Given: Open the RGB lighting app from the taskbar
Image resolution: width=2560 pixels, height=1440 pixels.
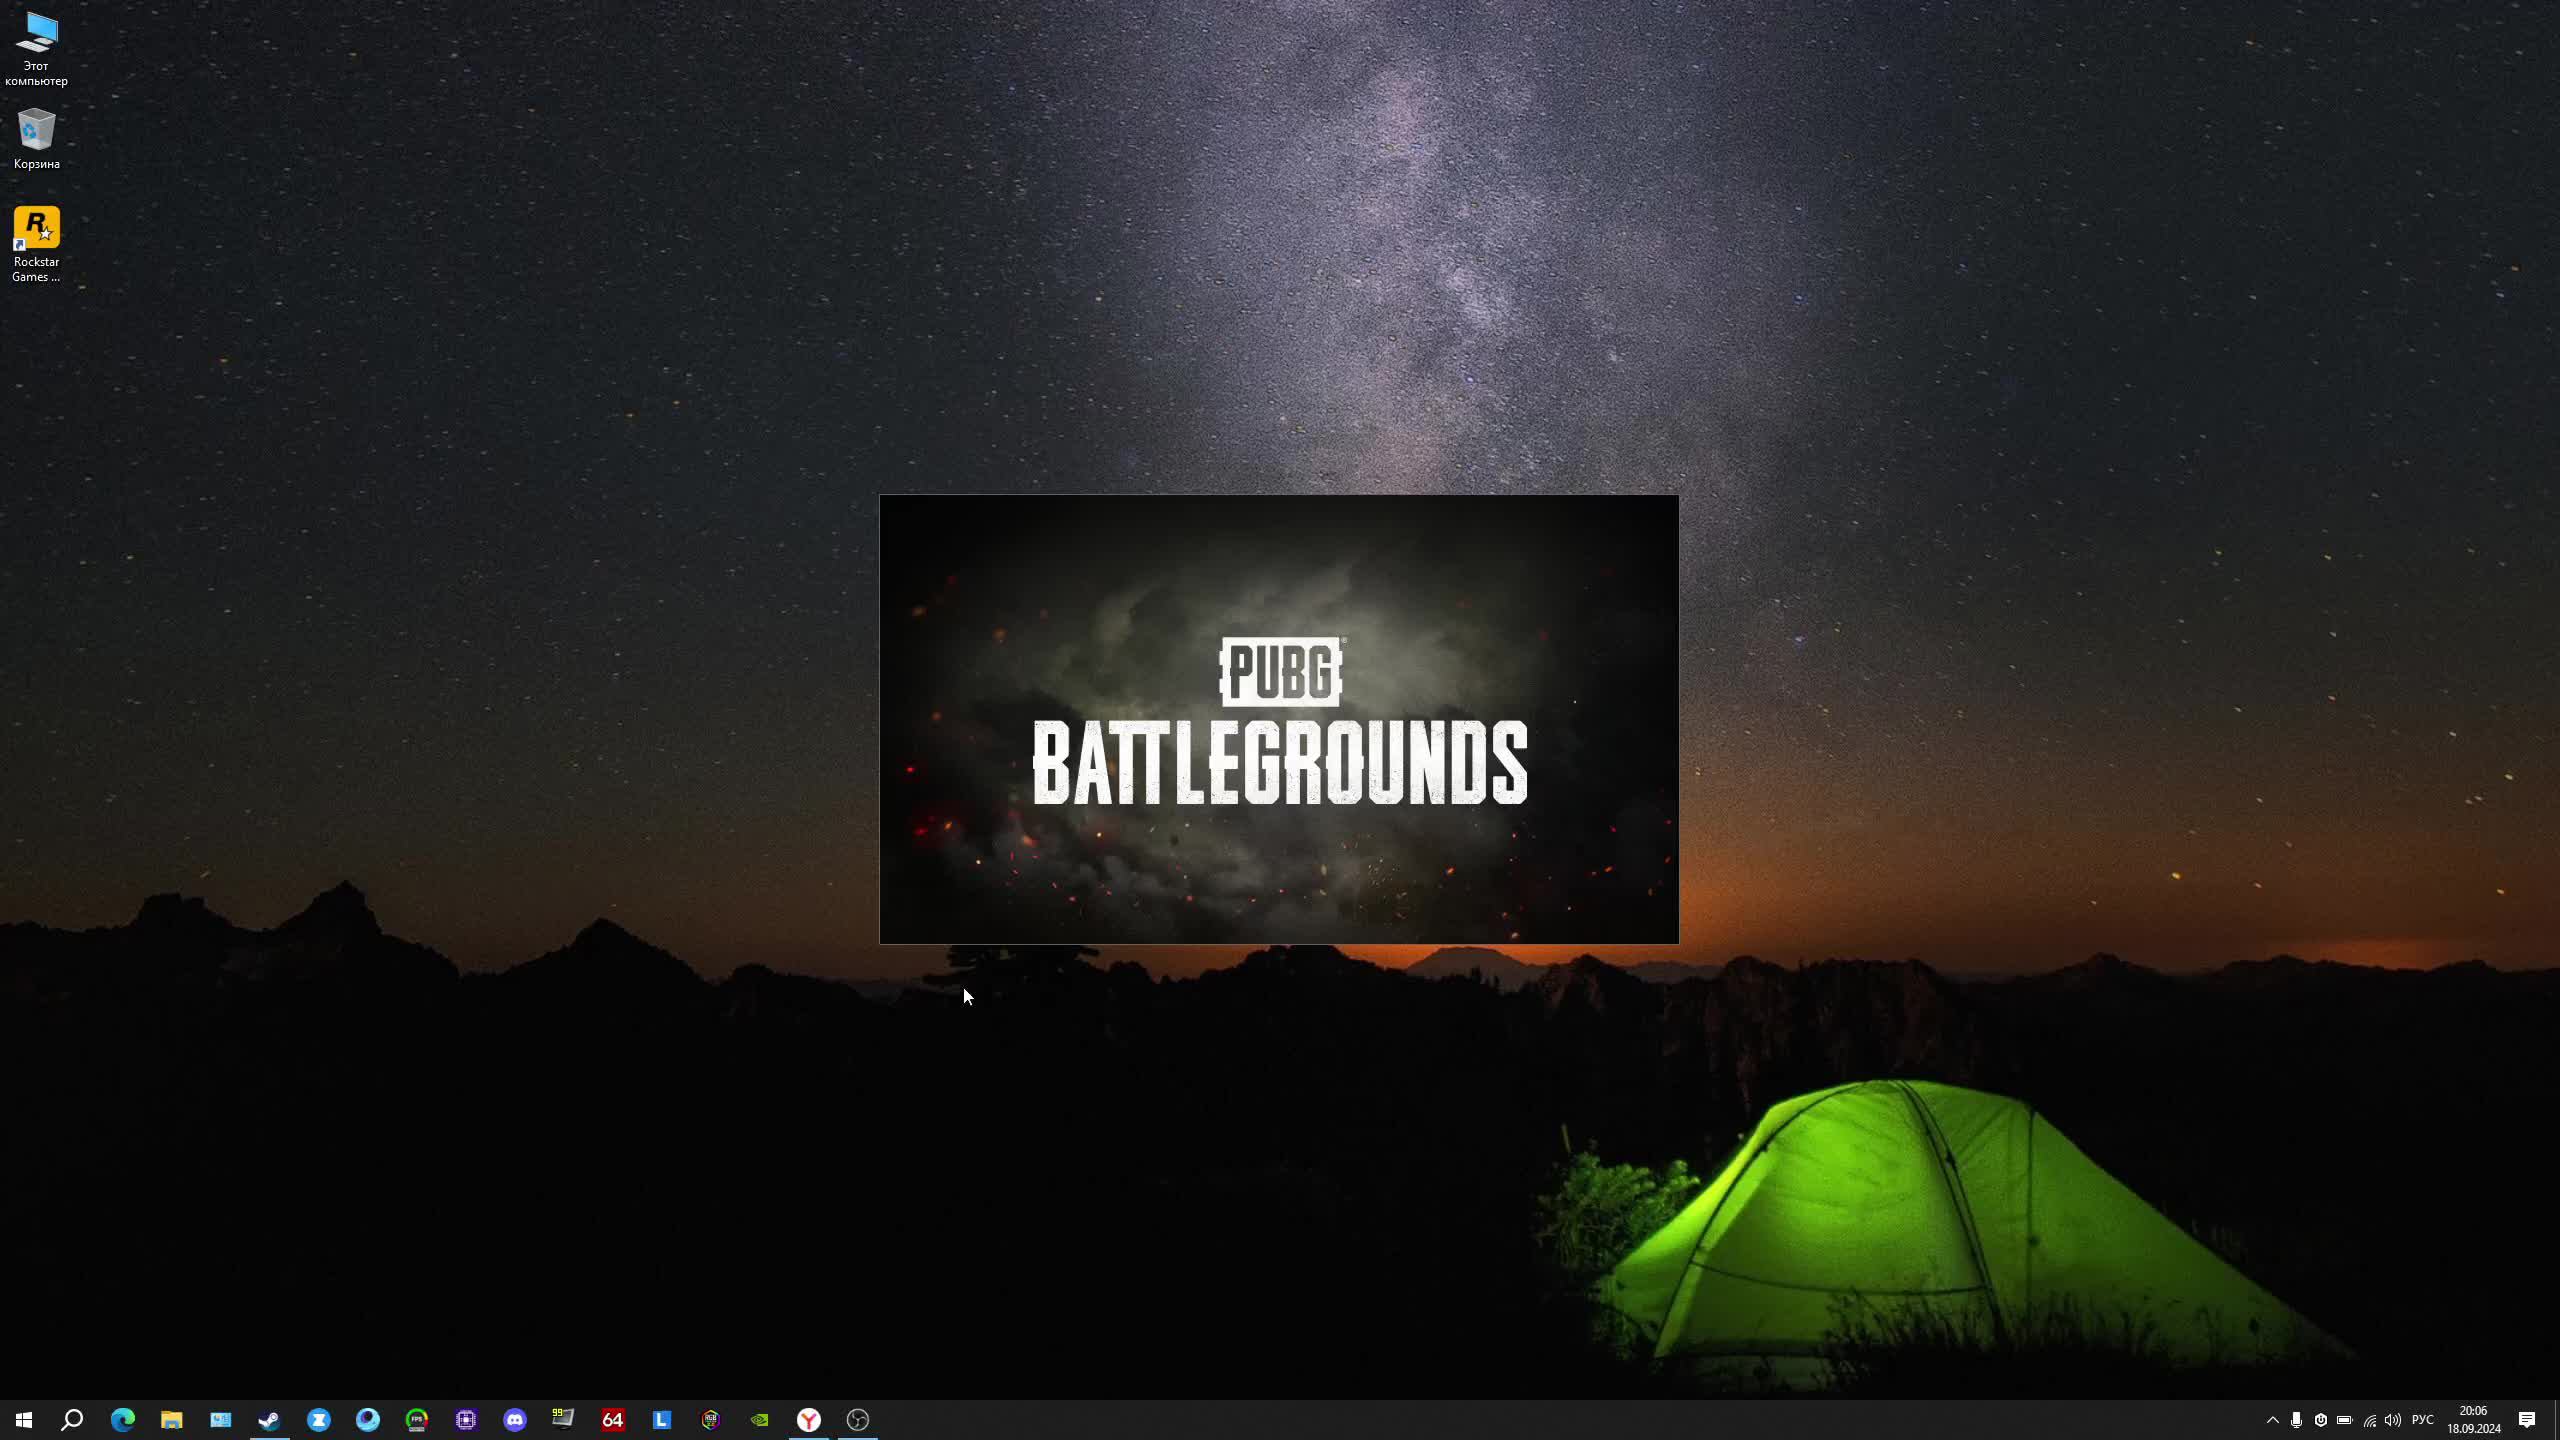Looking at the screenshot, I should pos(711,1419).
